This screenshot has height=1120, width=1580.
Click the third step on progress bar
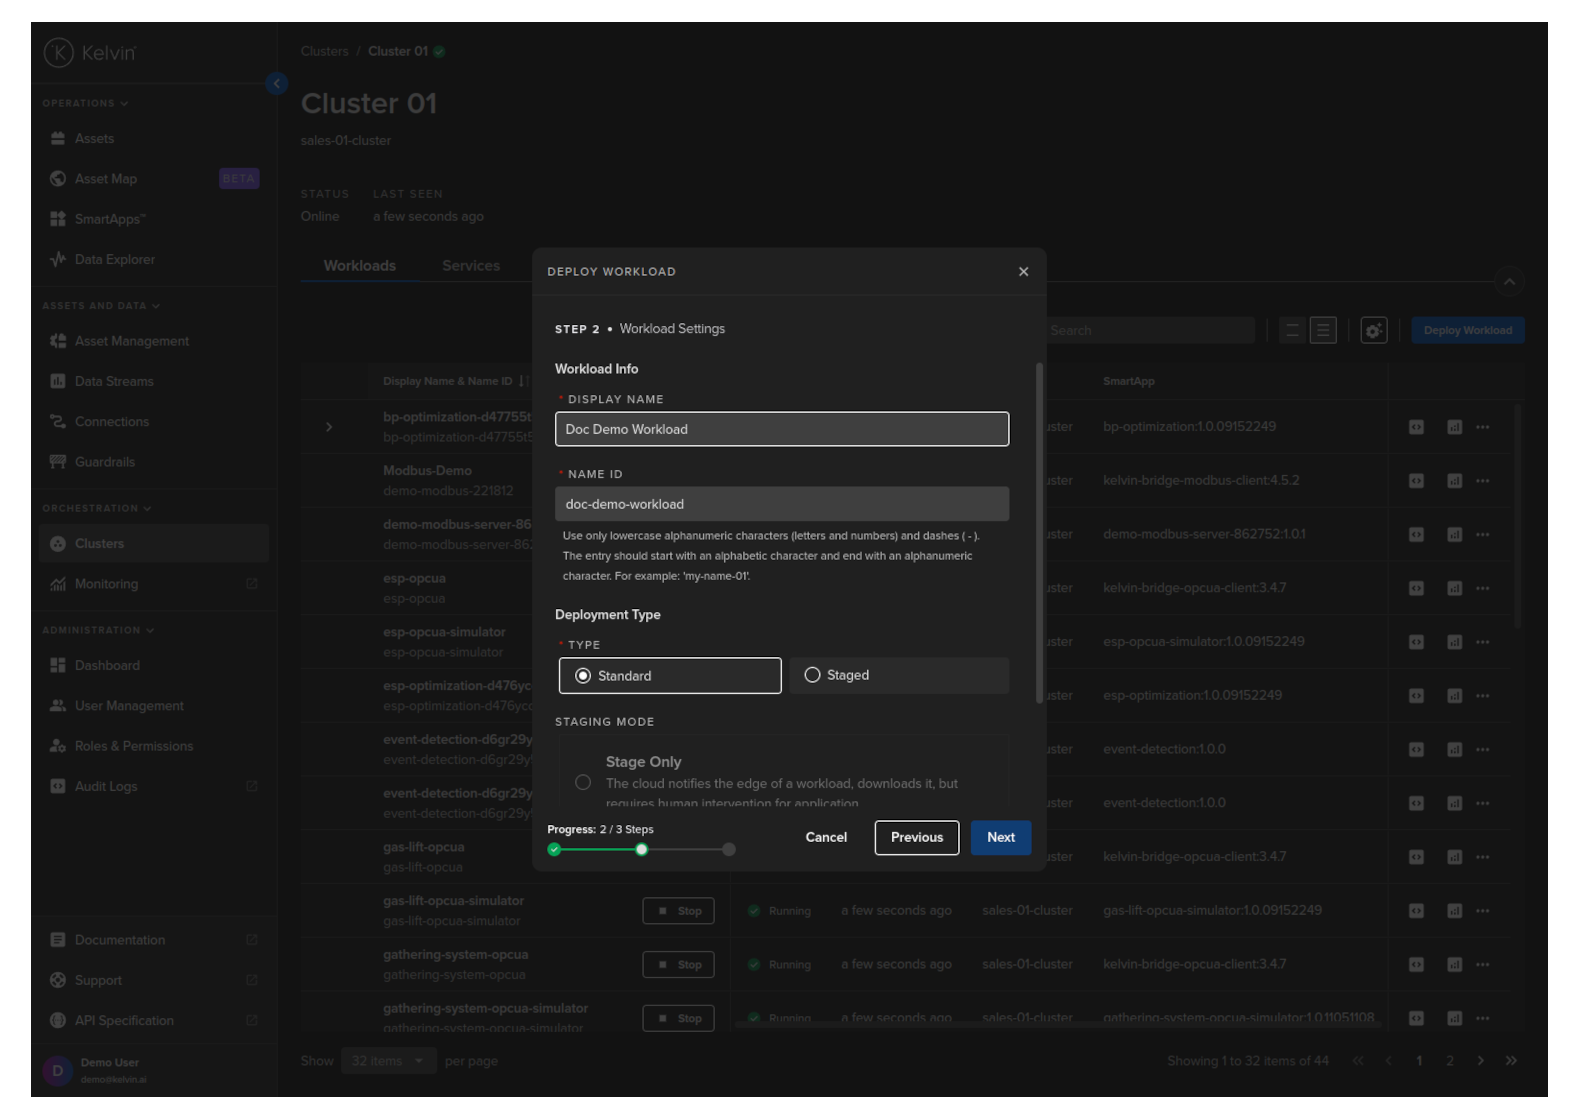pyautogui.click(x=729, y=850)
